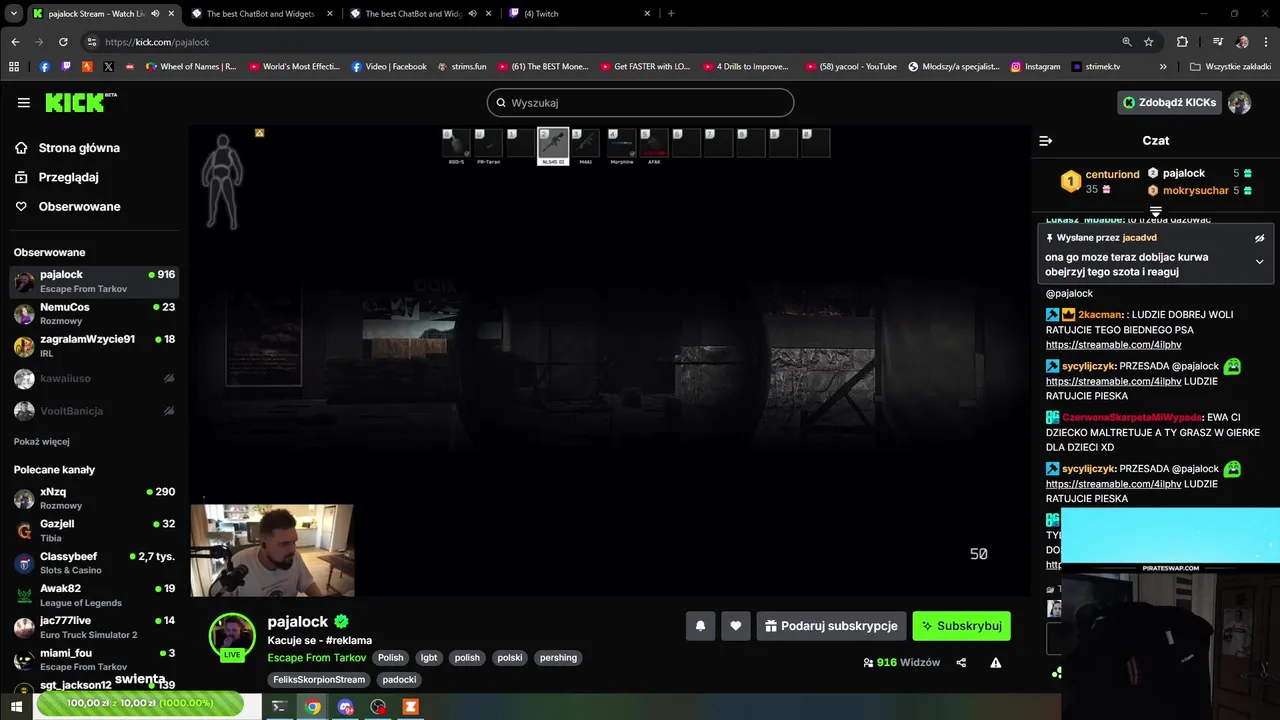Toggle the follow heart button
Viewport: 1280px width, 720px height.
click(736, 626)
